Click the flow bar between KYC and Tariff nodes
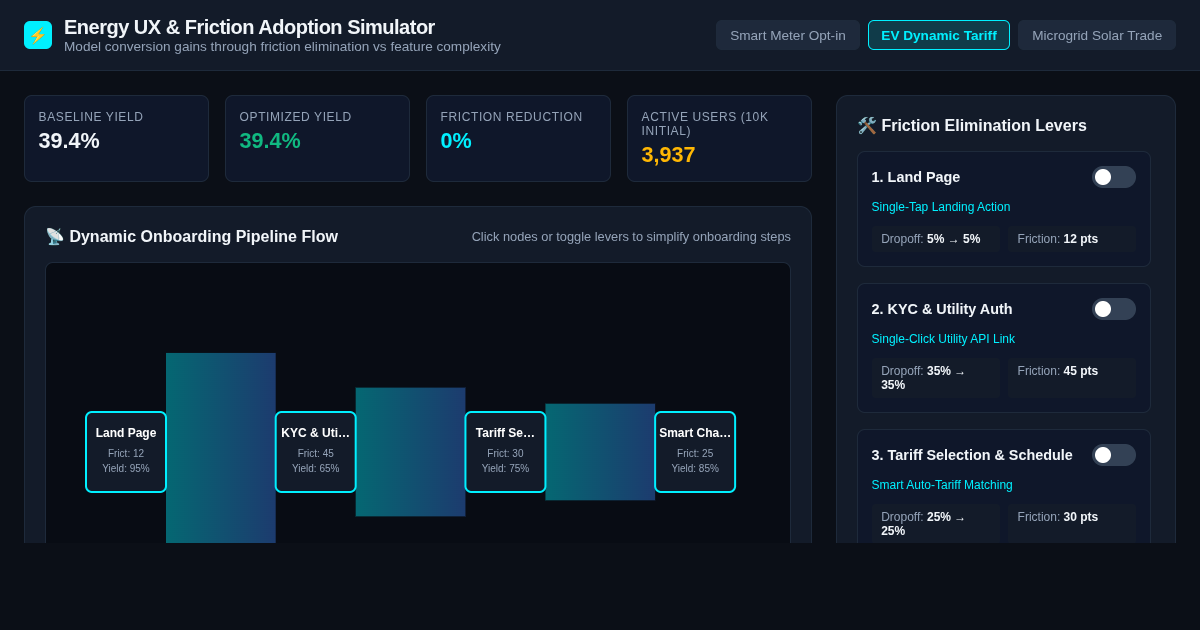1200x630 pixels. point(411,452)
